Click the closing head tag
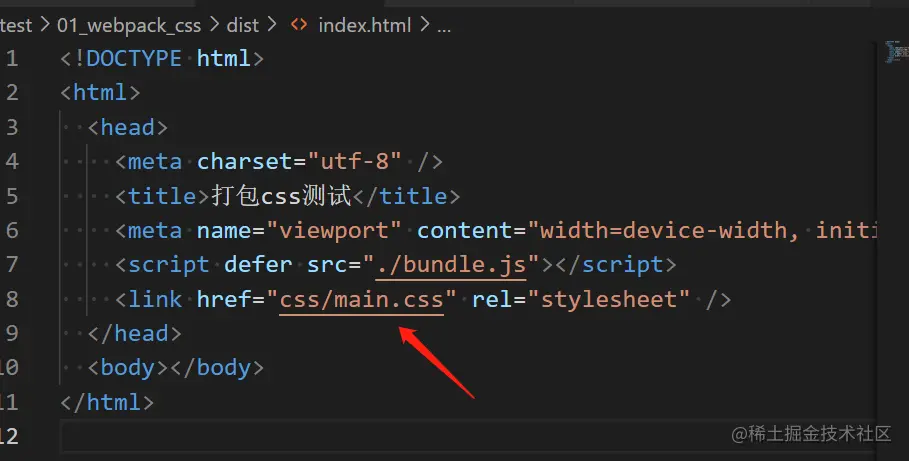 (x=134, y=334)
